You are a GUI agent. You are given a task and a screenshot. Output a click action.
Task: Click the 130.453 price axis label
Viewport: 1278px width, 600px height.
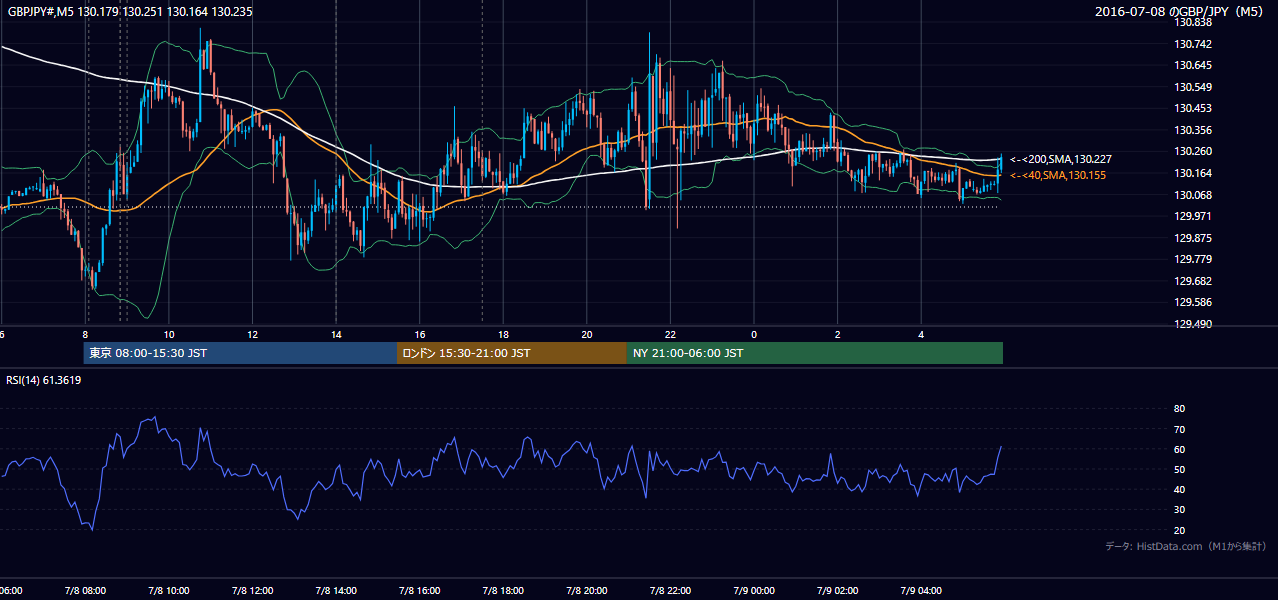[x=1192, y=108]
